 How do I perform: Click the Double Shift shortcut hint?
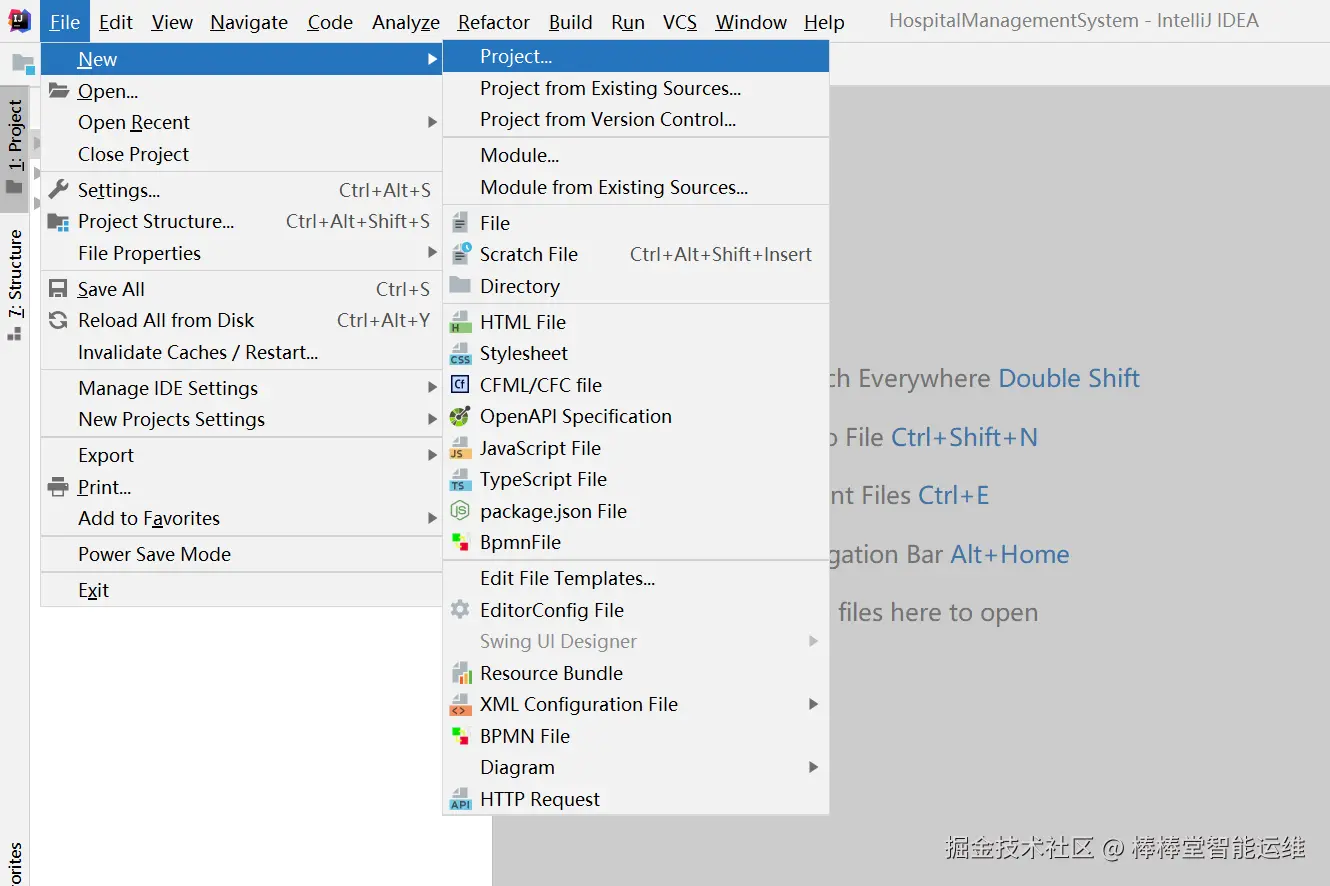pos(1069,378)
